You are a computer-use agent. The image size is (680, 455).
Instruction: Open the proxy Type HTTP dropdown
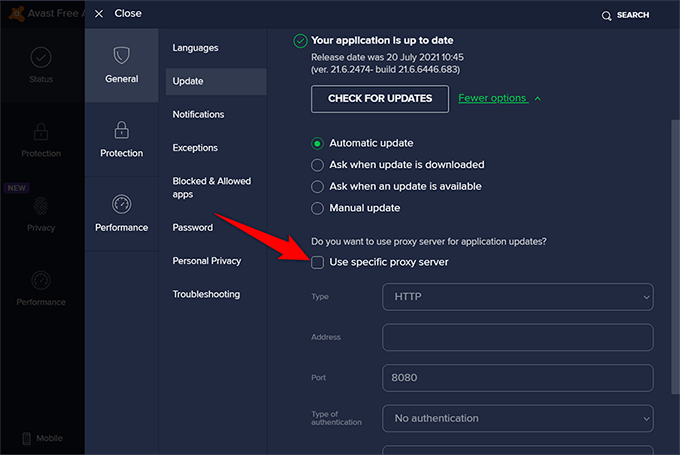517,297
